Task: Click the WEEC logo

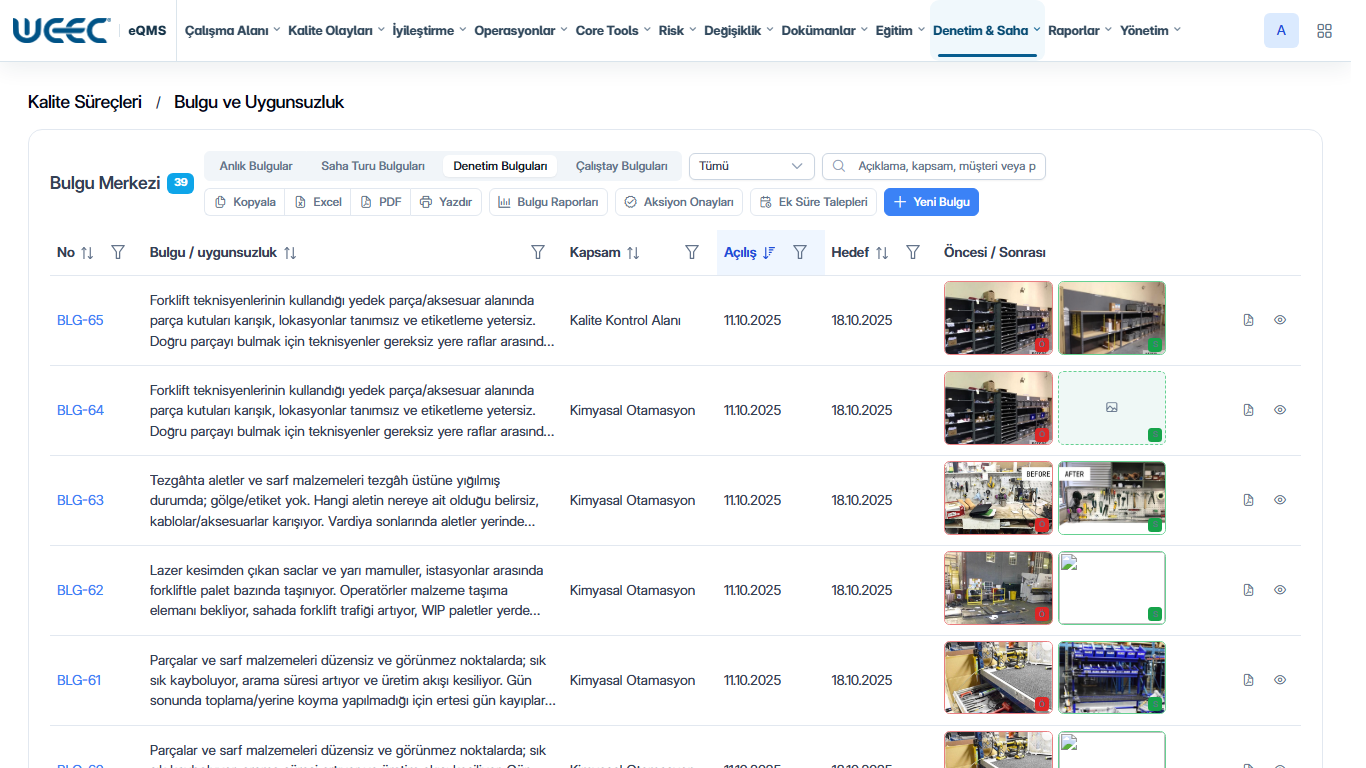Action: point(61,30)
